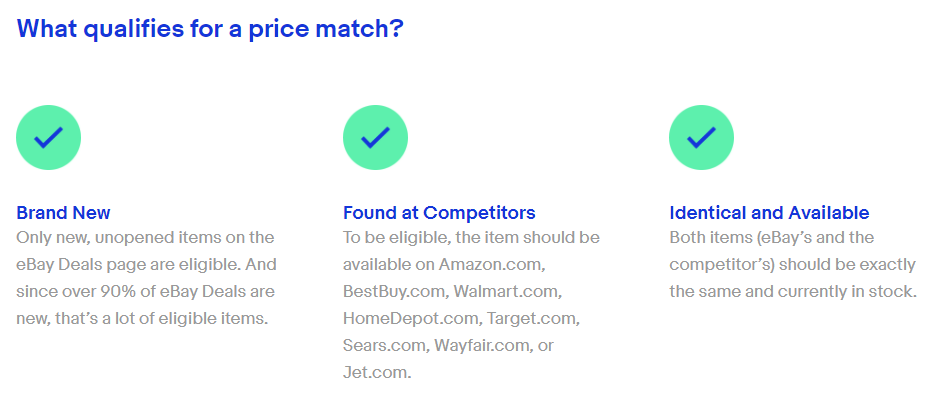
Task: Click the Target.com text
Action: (x=534, y=319)
